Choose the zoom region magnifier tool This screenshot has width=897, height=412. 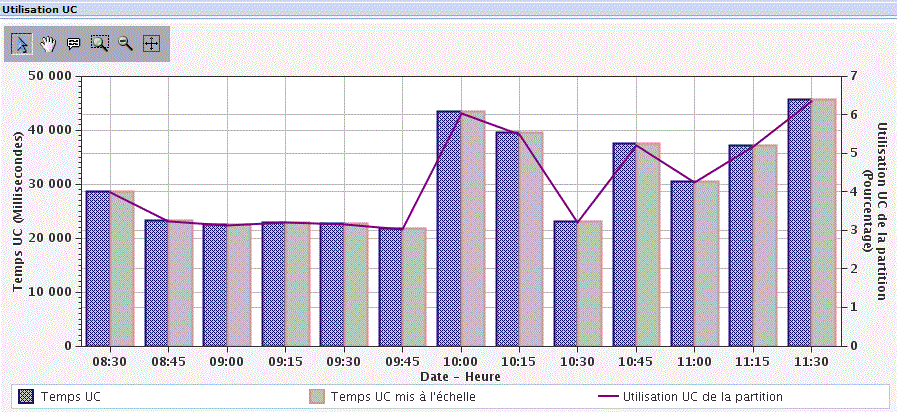(100, 43)
